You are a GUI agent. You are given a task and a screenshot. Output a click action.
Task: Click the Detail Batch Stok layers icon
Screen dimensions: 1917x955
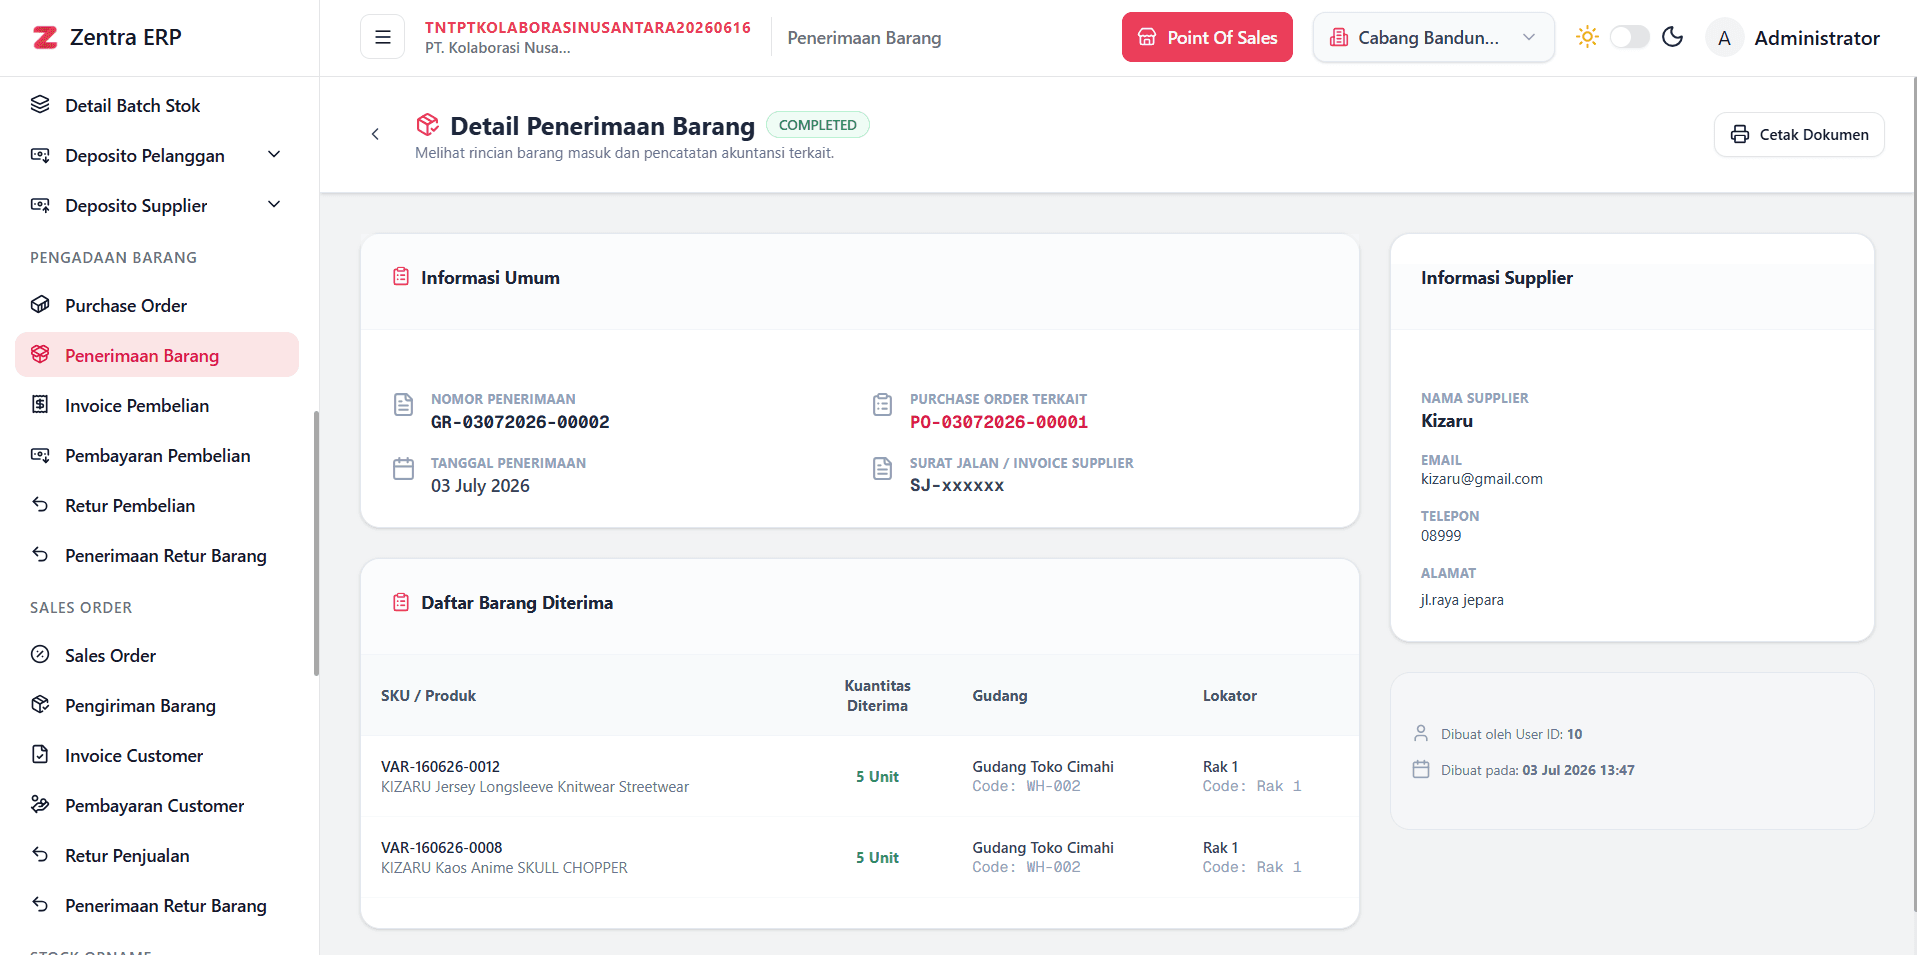[x=40, y=105]
